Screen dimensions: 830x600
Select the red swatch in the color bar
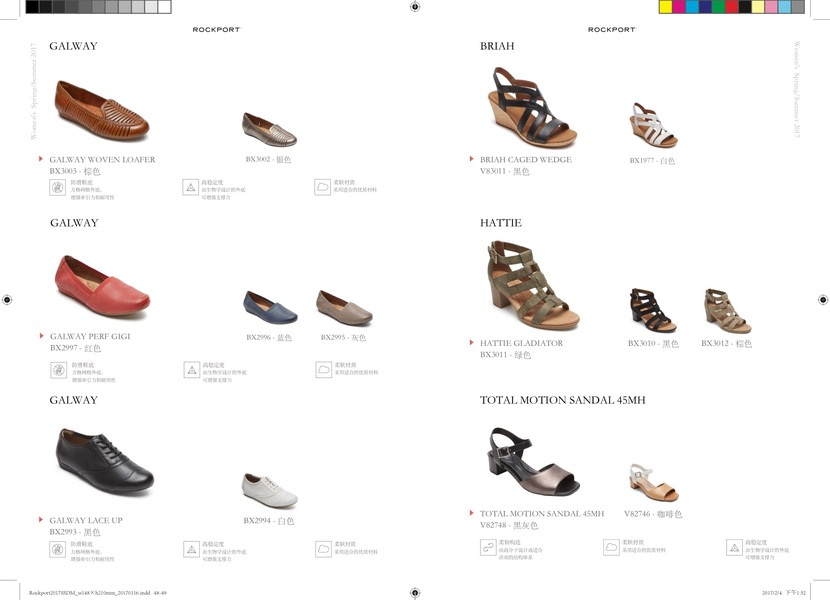[732, 7]
